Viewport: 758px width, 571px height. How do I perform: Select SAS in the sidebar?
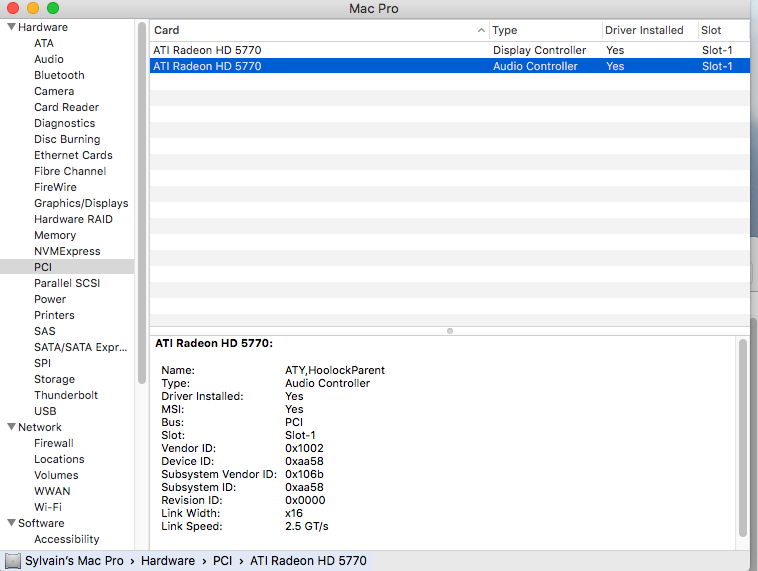[x=44, y=331]
